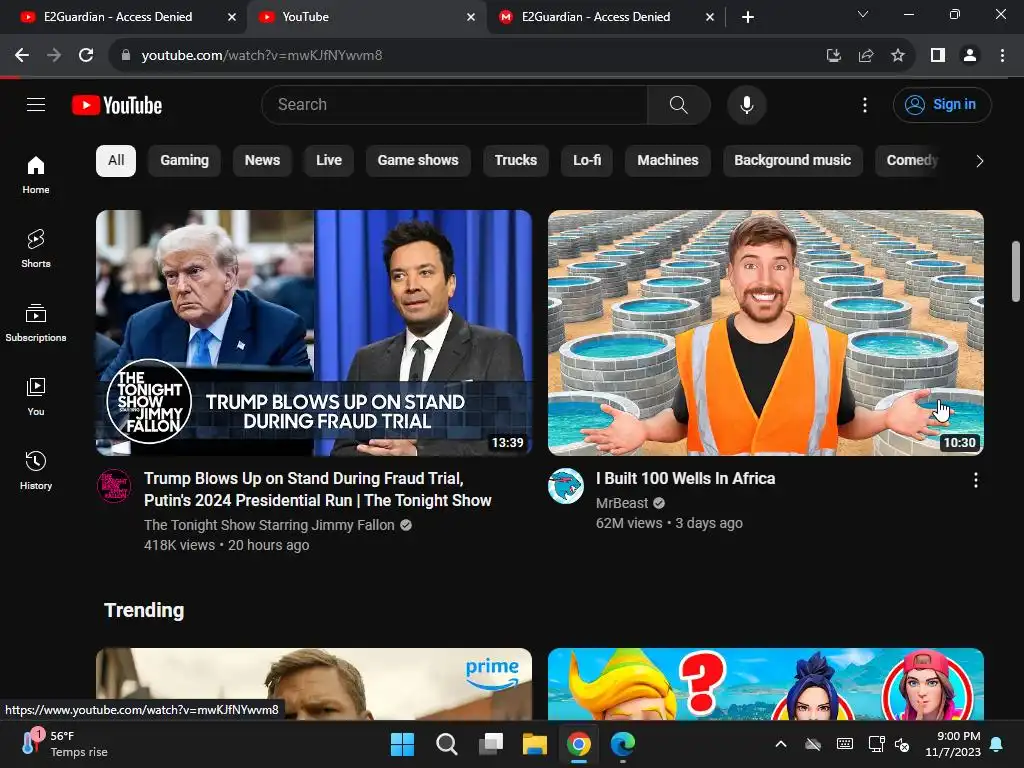Click the MrBeast channel avatar
1024x768 pixels.
coord(566,486)
